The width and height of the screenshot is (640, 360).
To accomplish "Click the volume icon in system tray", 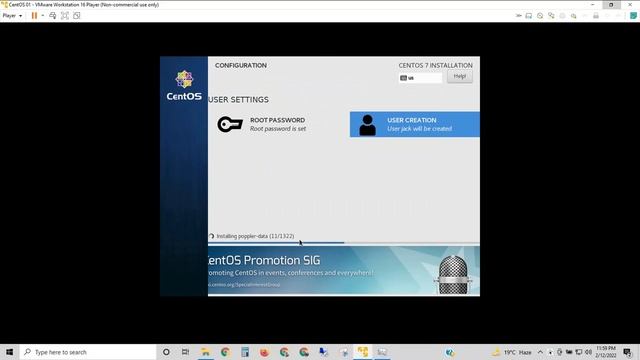I will click(588, 352).
